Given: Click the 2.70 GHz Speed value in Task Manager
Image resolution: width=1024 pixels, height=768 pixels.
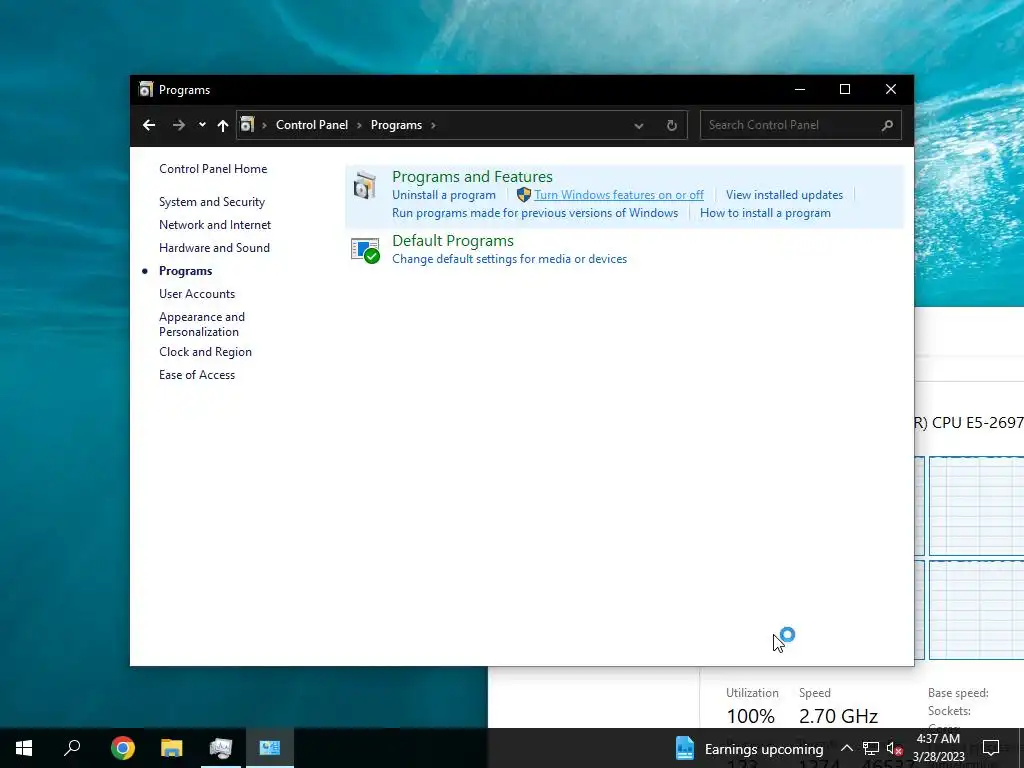Looking at the screenshot, I should point(838,716).
